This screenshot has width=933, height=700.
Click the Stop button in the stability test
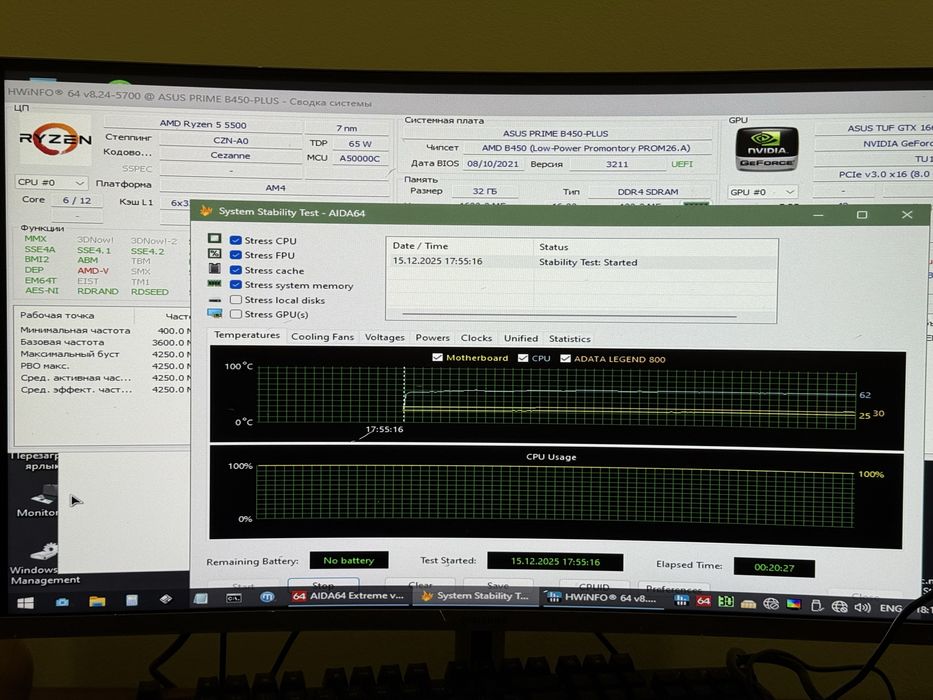click(x=323, y=583)
